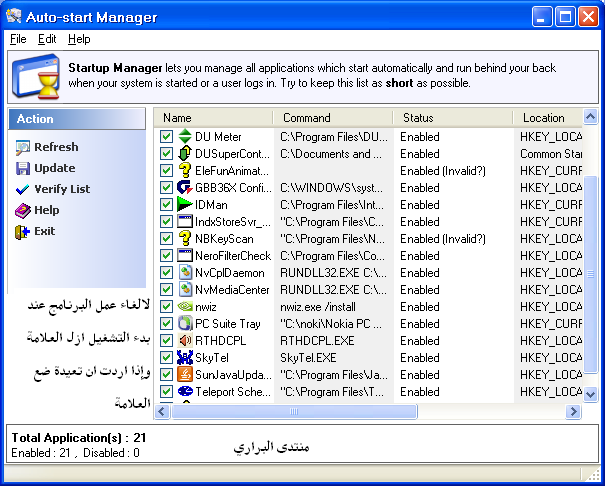The width and height of the screenshot is (605, 486).
Task: Disable the EleFunAnimat... startup checkbox
Action: 166,170
